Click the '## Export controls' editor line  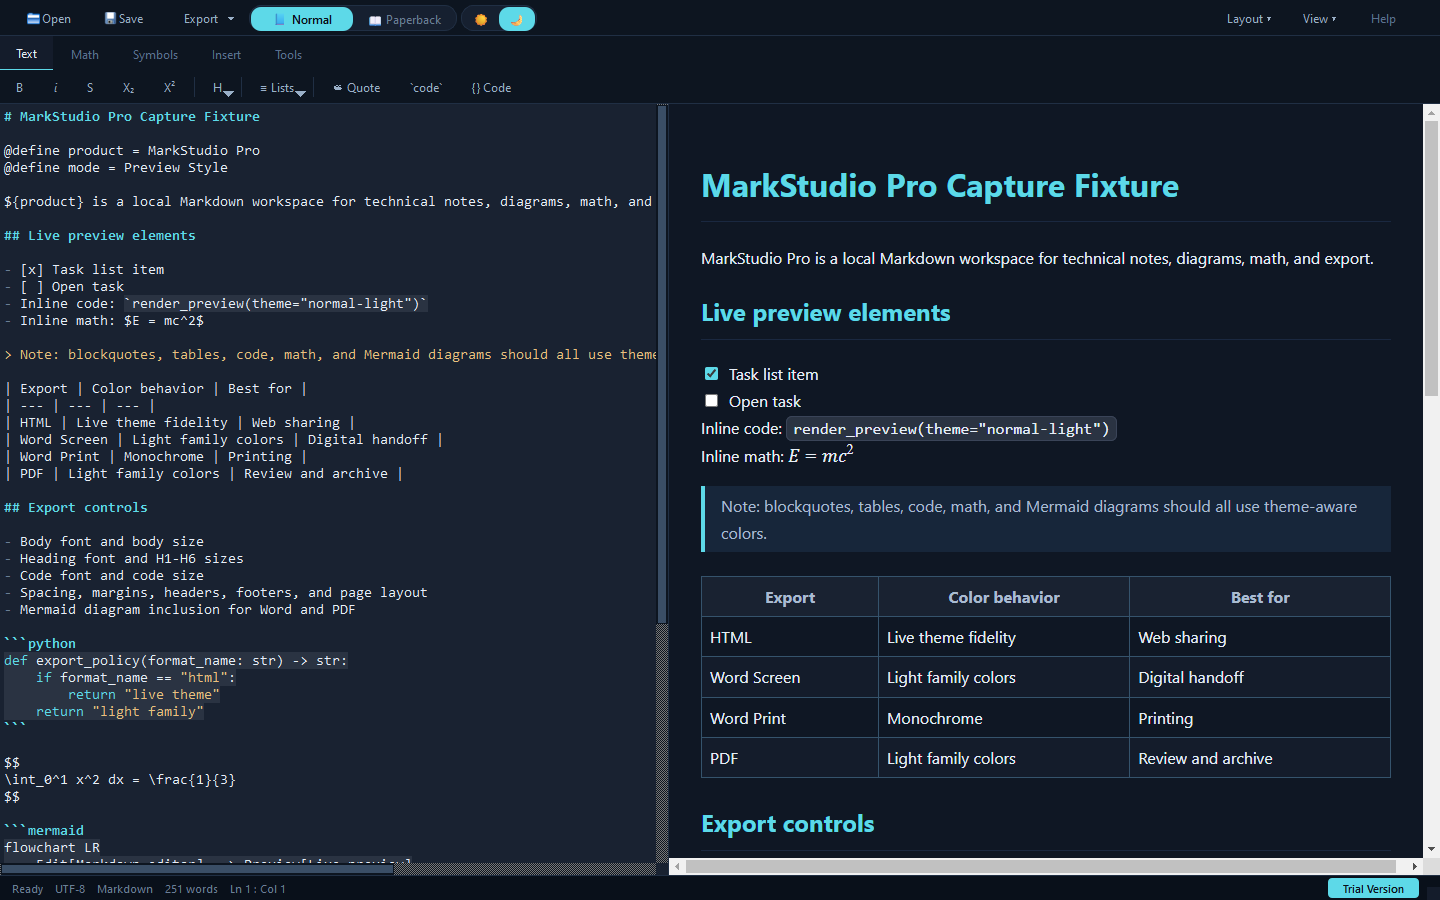(x=76, y=507)
